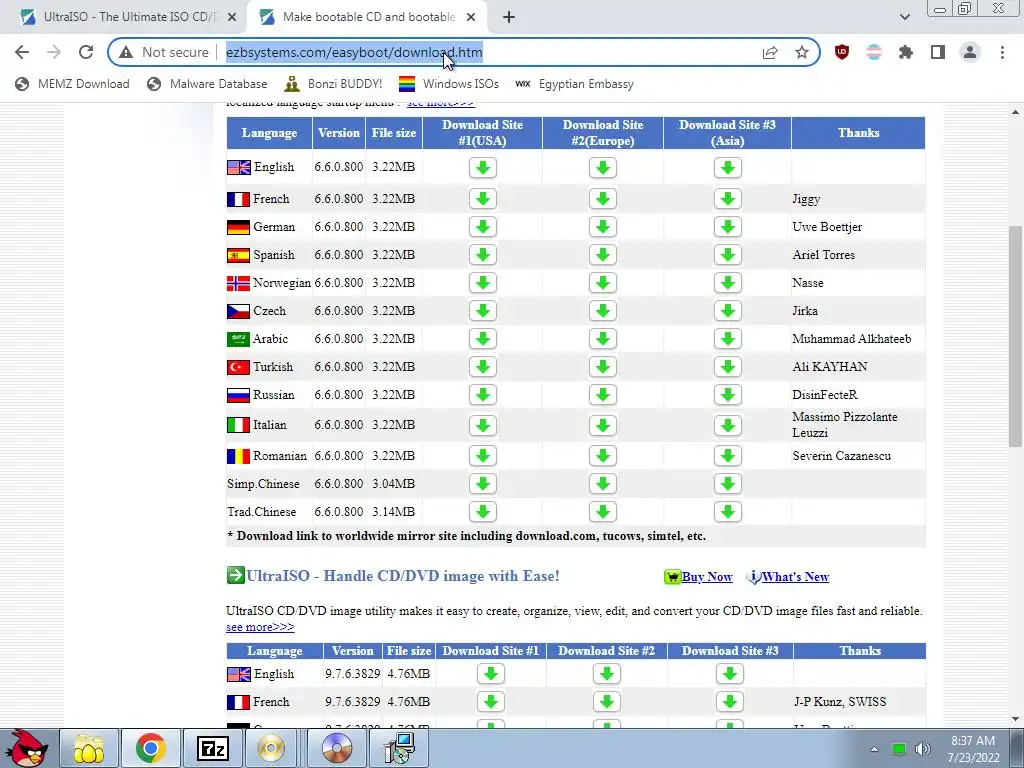The width and height of the screenshot is (1024, 768).
Task: Download English UltraISO from Site #2
Action: [607, 674]
